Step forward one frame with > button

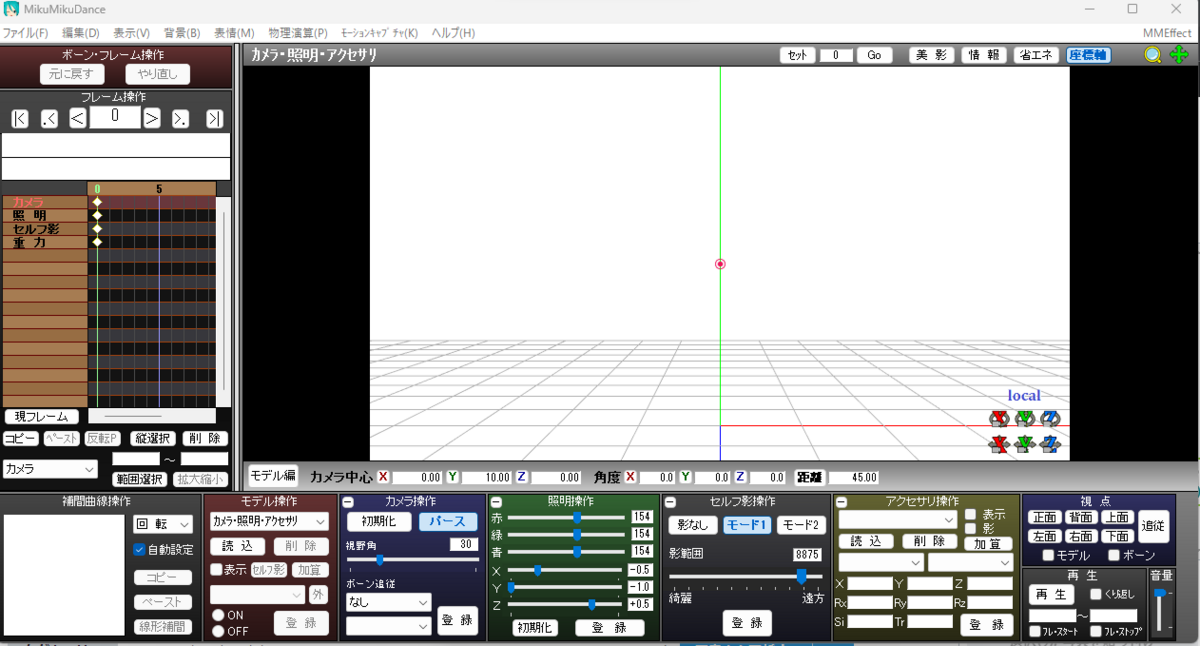(152, 119)
